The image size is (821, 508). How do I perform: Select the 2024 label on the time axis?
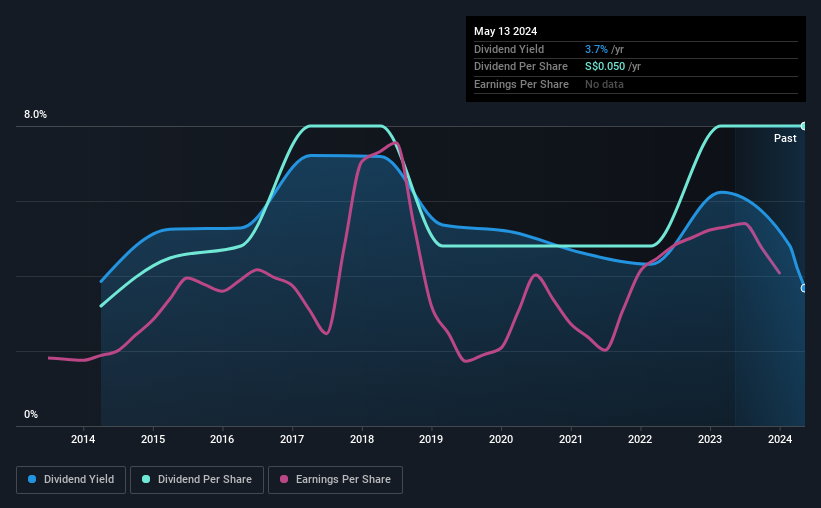(x=780, y=439)
